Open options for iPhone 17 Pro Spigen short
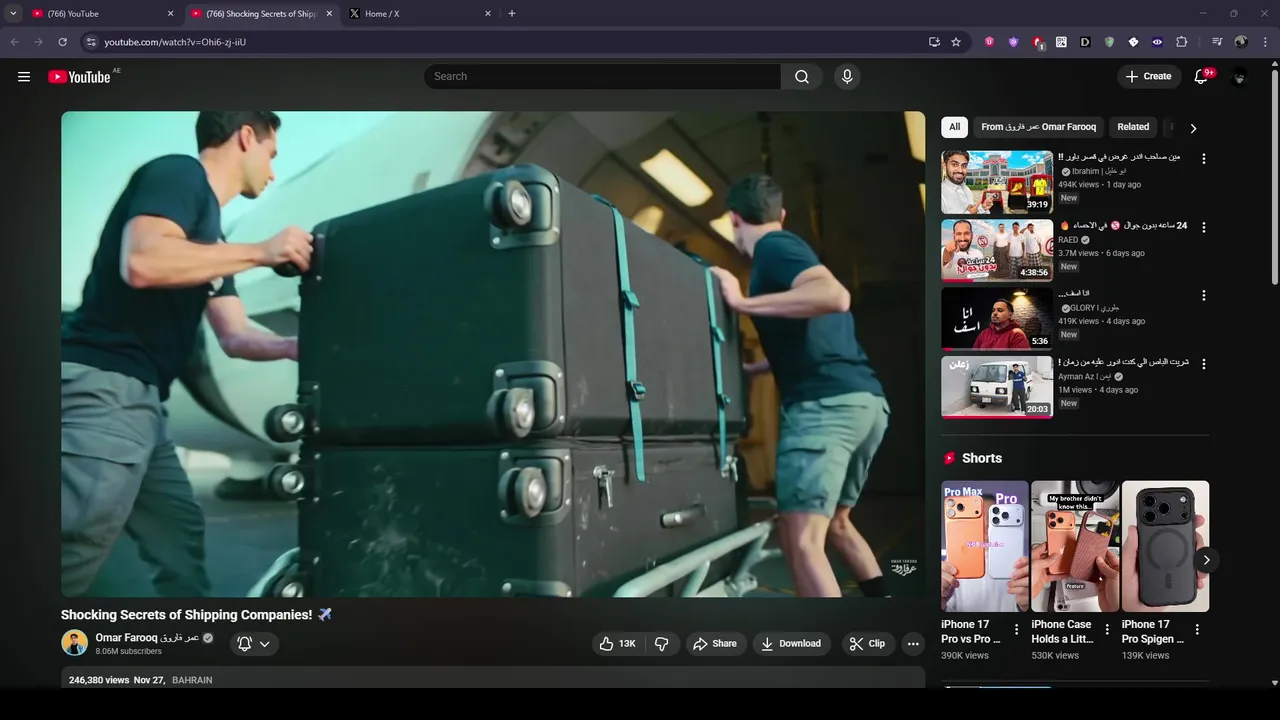The height and width of the screenshot is (720, 1280). point(1197,630)
